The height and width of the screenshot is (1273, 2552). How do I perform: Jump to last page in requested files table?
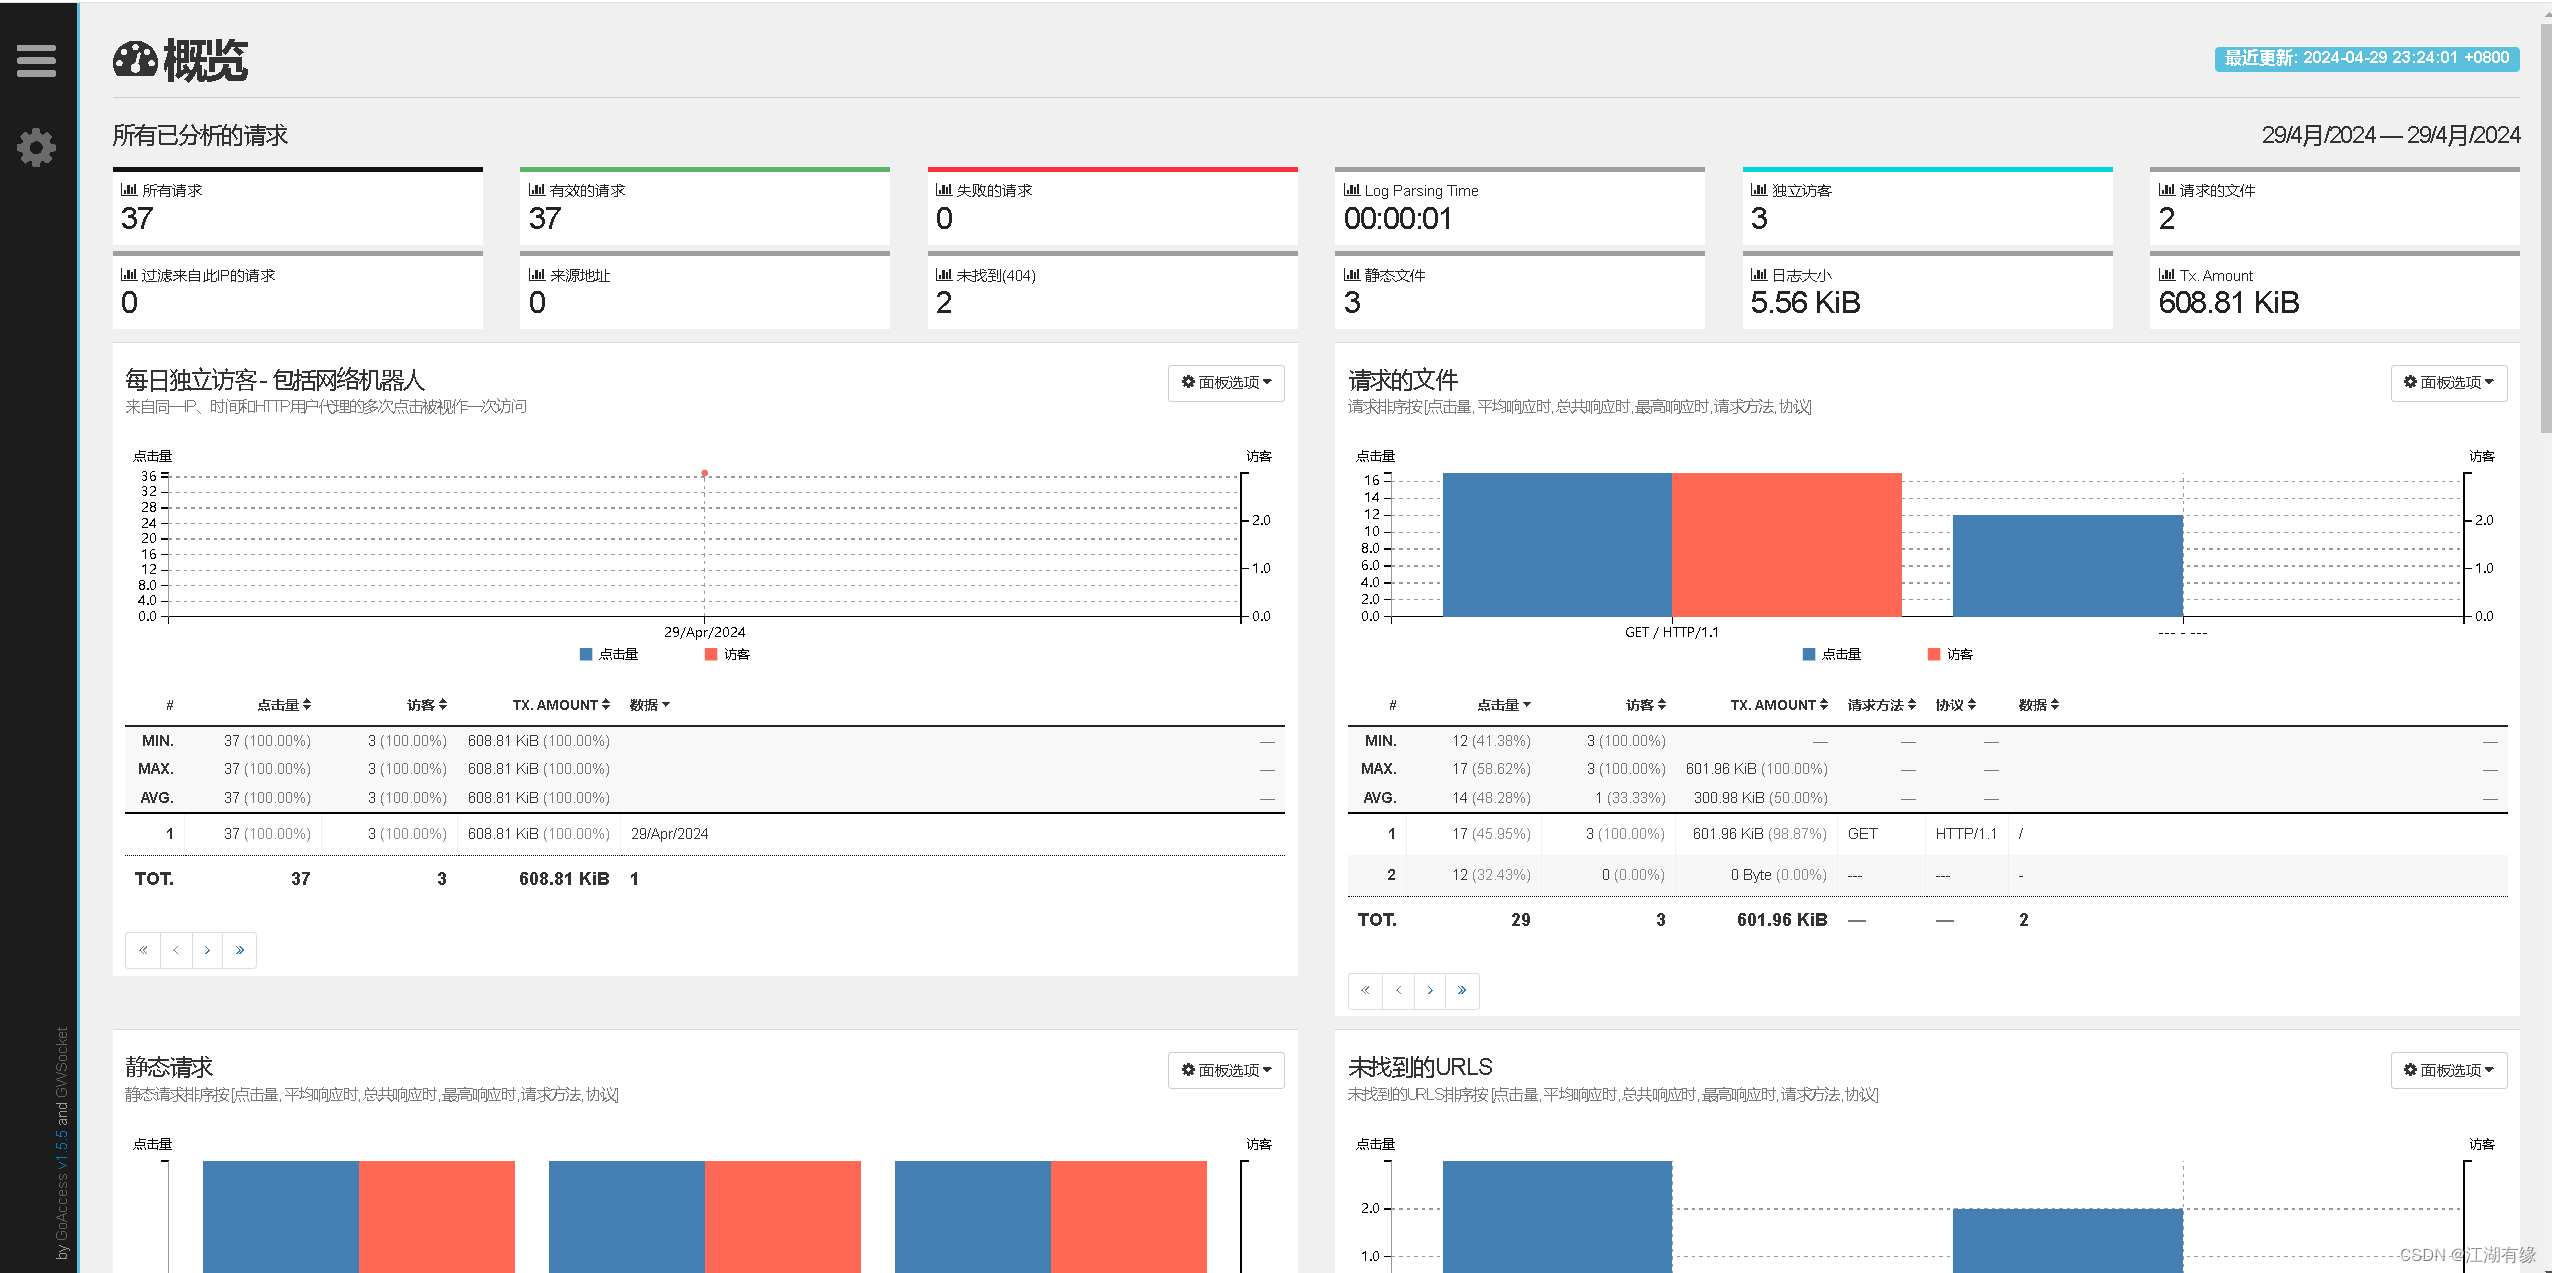click(x=1462, y=991)
